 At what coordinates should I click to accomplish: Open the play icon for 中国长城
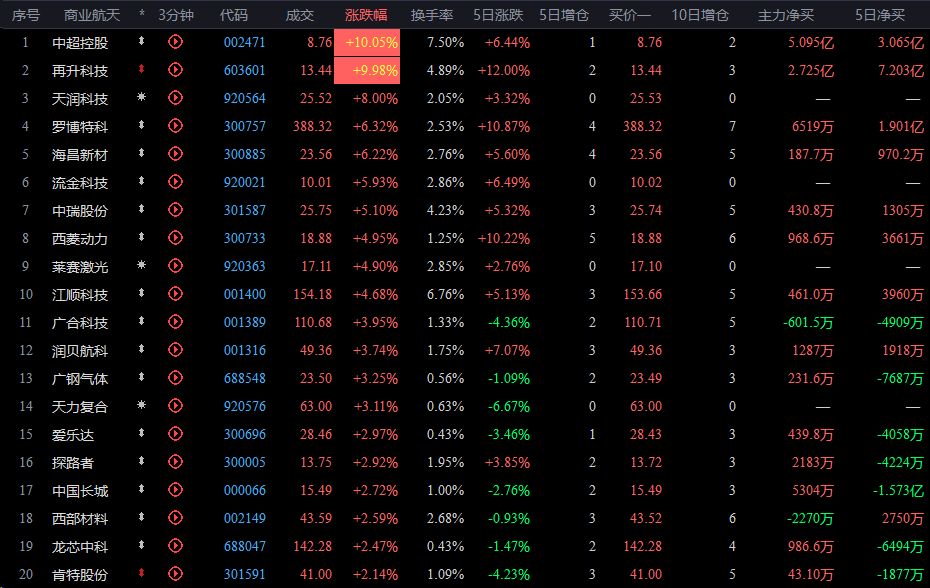click(x=176, y=491)
